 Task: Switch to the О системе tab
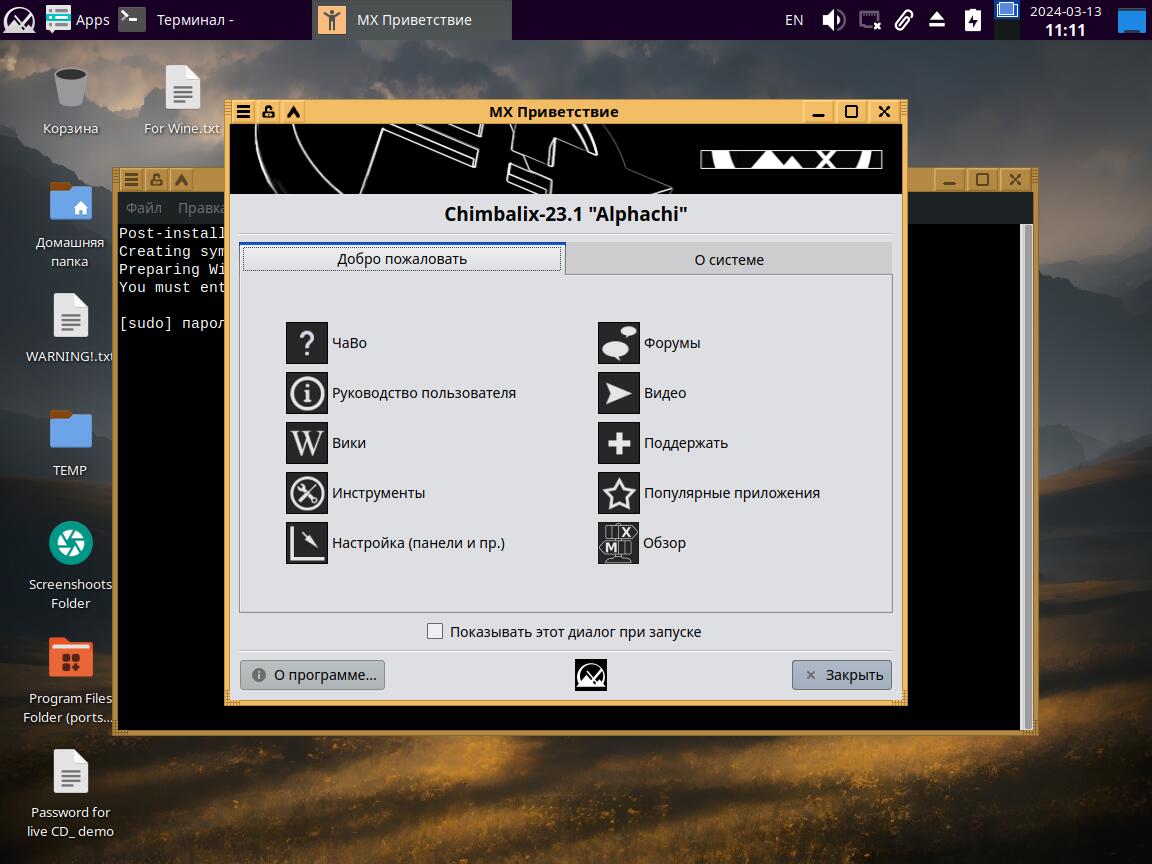(729, 259)
